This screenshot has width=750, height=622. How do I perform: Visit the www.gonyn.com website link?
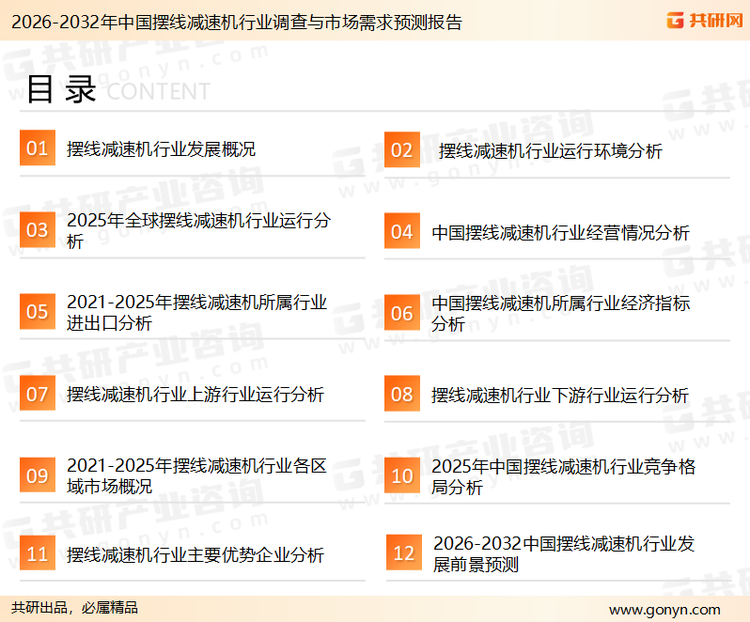click(x=664, y=609)
